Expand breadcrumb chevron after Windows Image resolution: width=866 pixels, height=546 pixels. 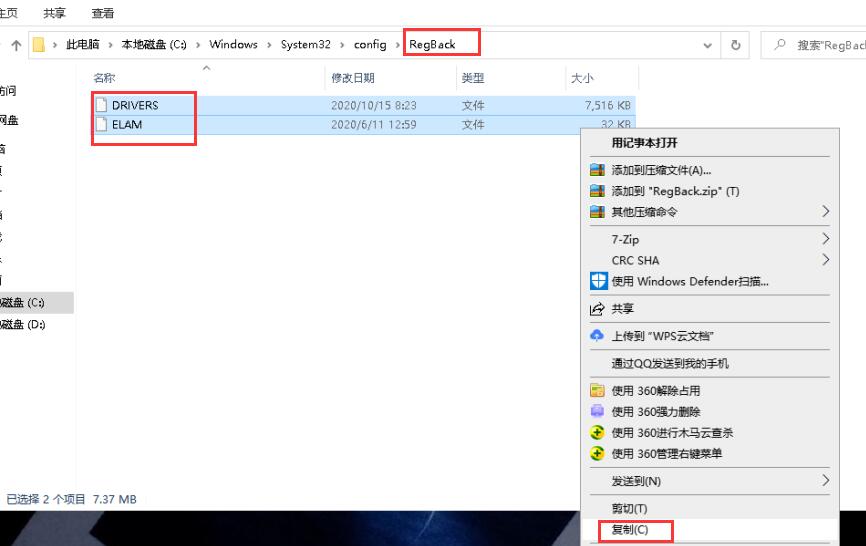click(269, 45)
